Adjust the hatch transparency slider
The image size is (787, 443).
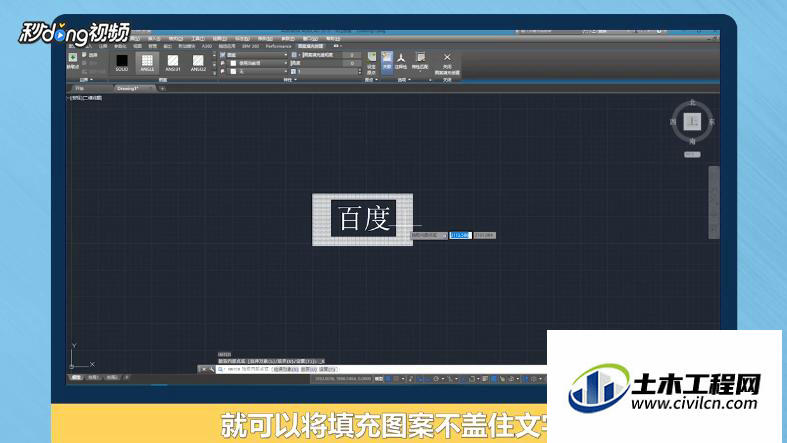[x=327, y=55]
